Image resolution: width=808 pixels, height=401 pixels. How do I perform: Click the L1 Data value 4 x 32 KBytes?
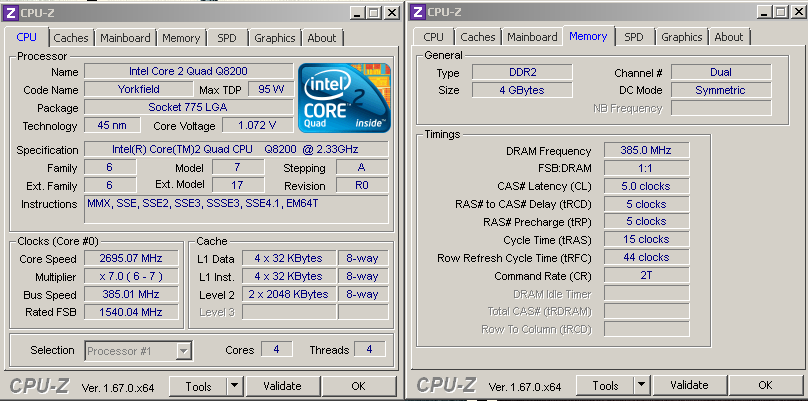(x=289, y=258)
